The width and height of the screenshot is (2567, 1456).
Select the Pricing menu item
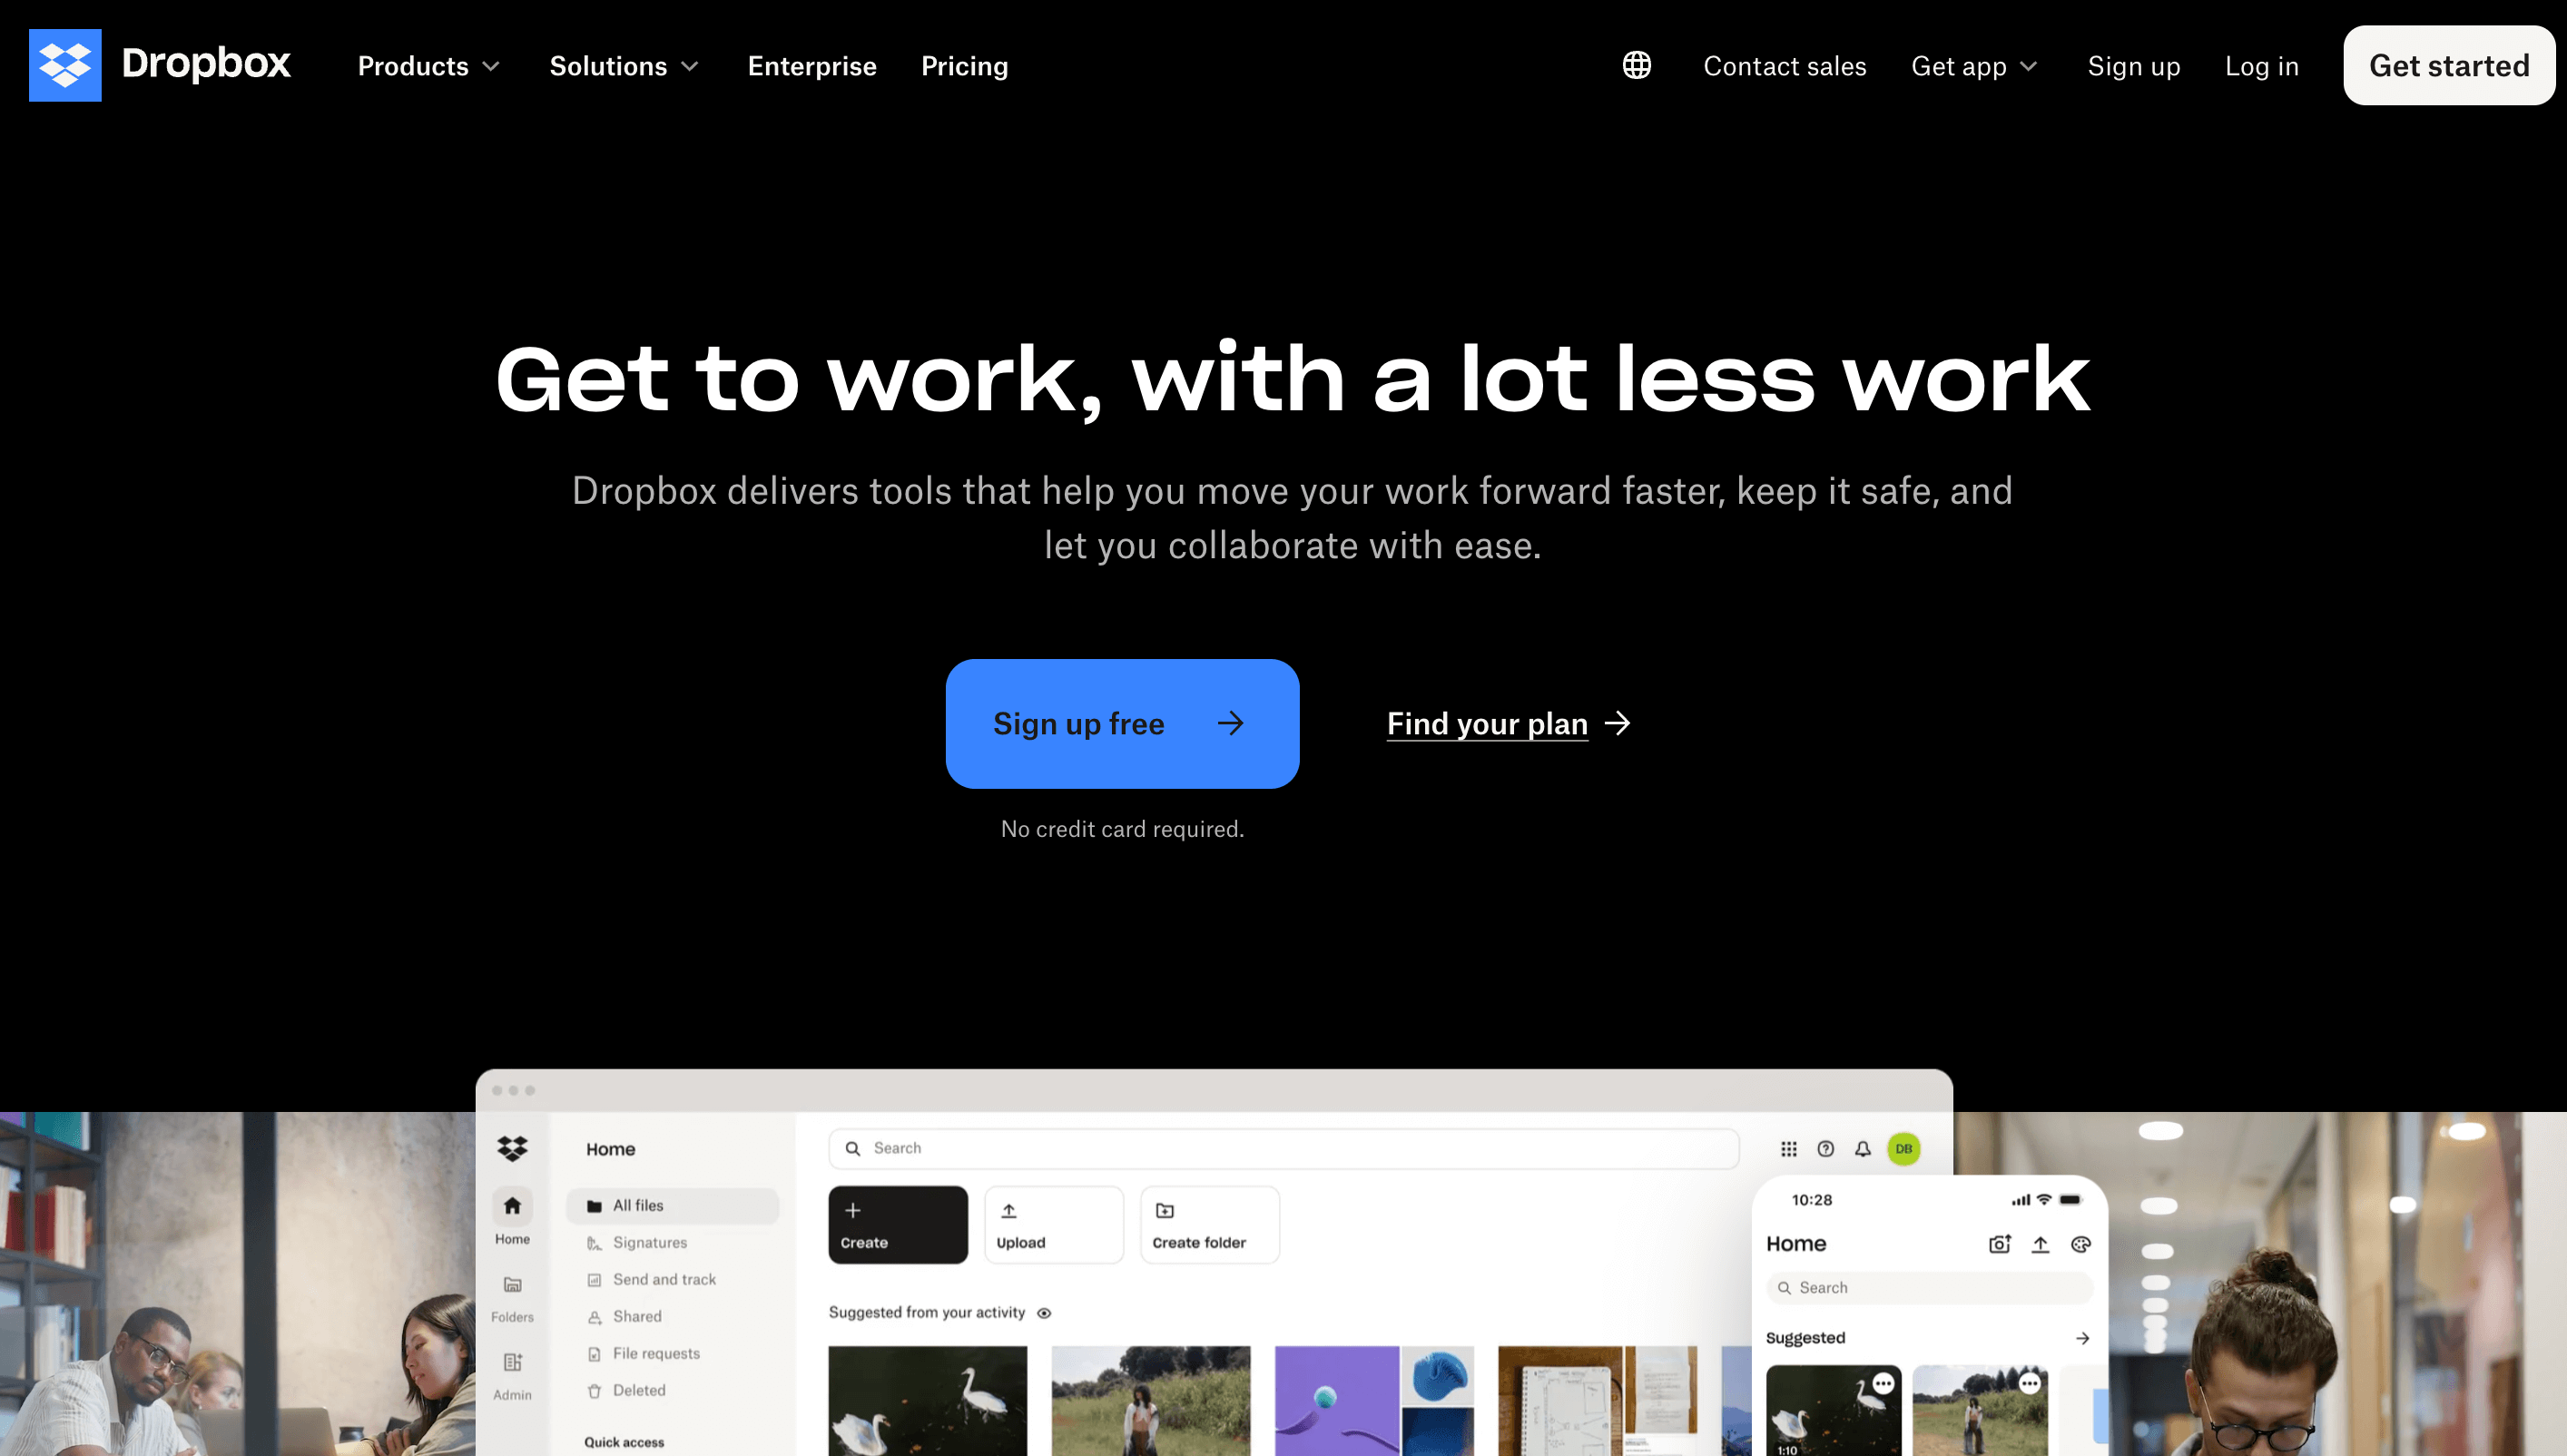point(964,65)
